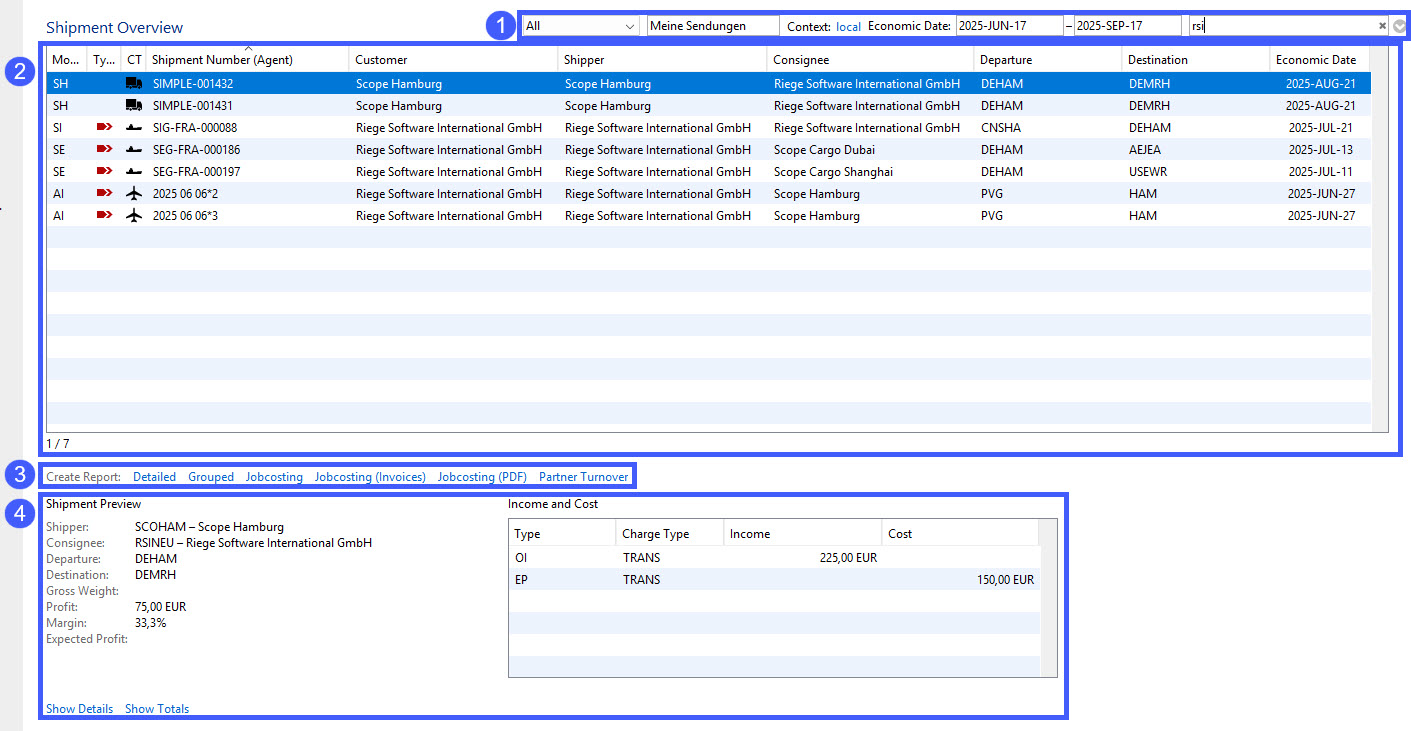The height and width of the screenshot is (731, 1411).
Task: Click the Show Details link
Action: click(x=79, y=709)
